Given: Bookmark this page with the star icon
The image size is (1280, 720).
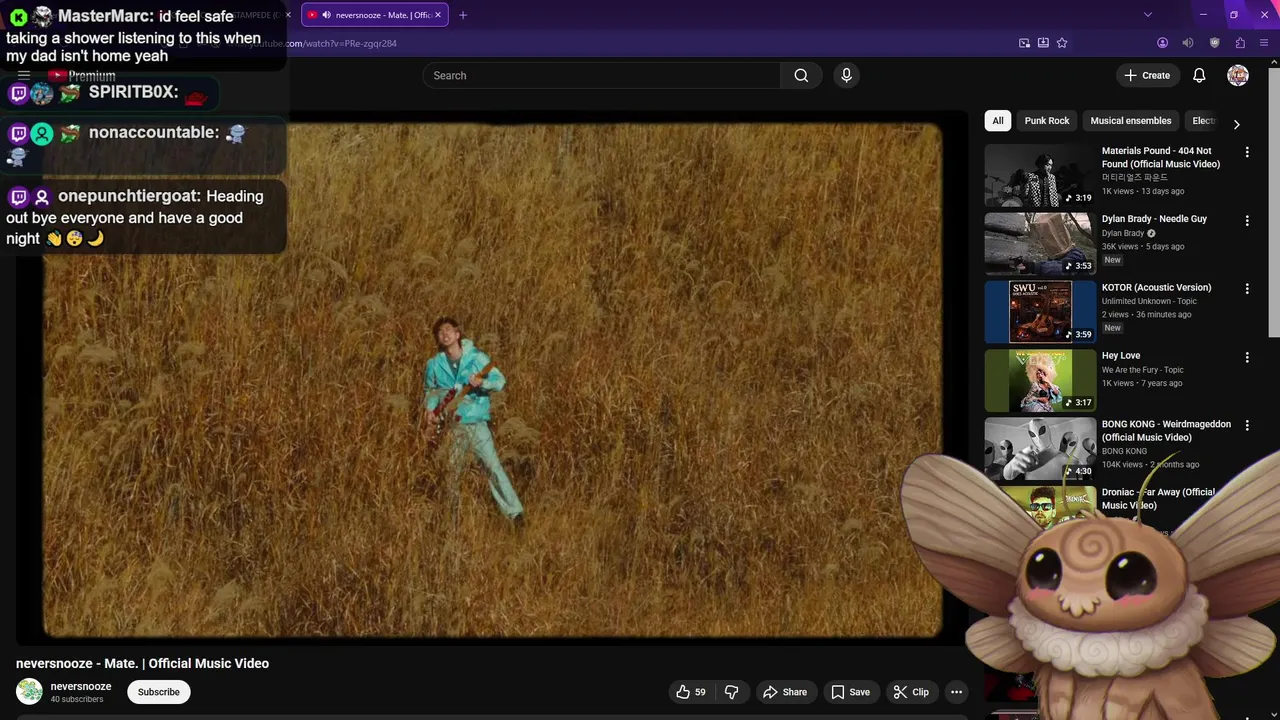Looking at the screenshot, I should point(1062,43).
